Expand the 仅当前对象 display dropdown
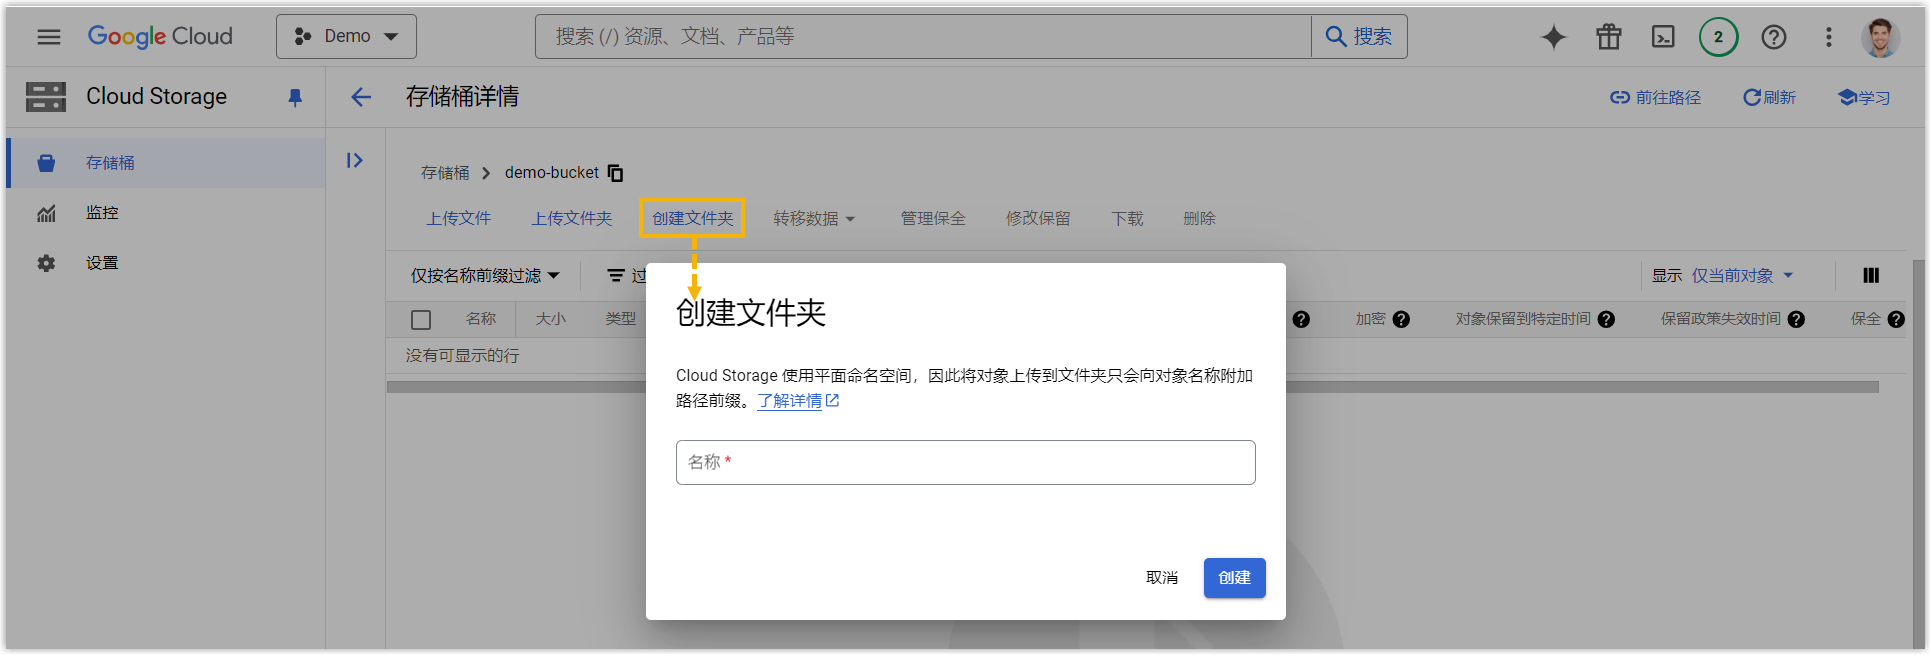This screenshot has height=655, width=1931. [x=1742, y=275]
